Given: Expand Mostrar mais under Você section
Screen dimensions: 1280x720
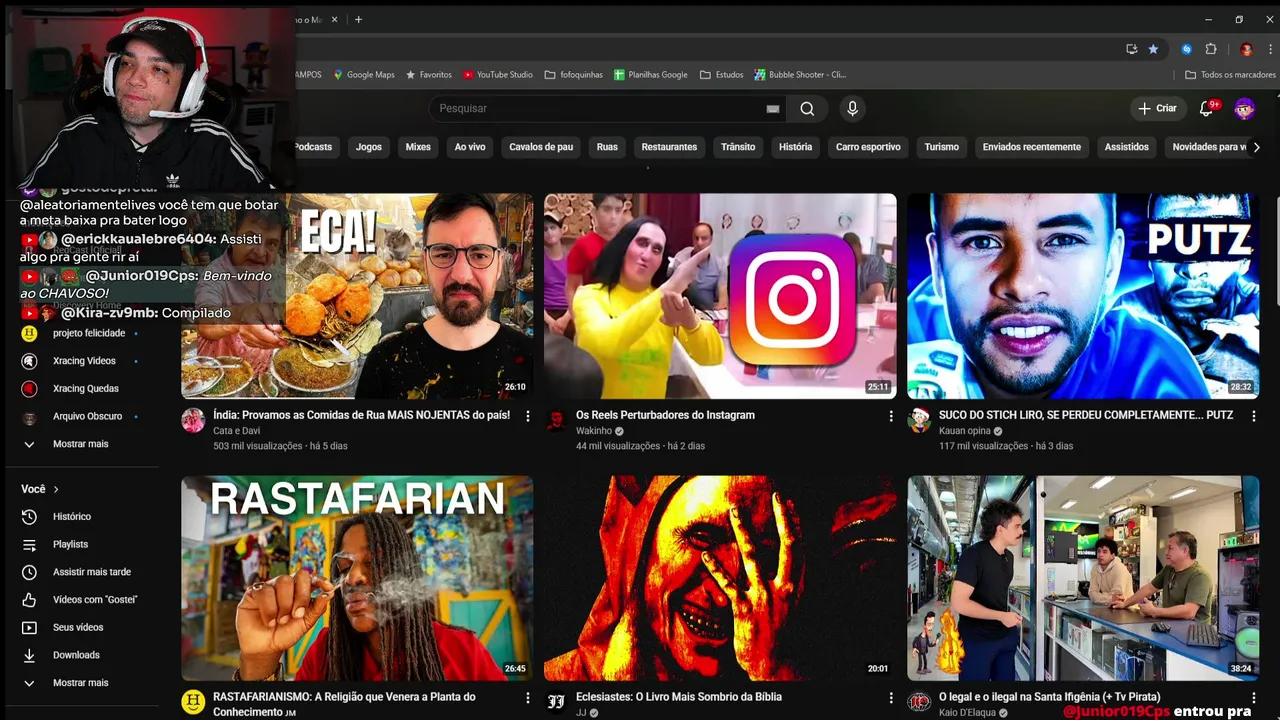Looking at the screenshot, I should point(82,683).
